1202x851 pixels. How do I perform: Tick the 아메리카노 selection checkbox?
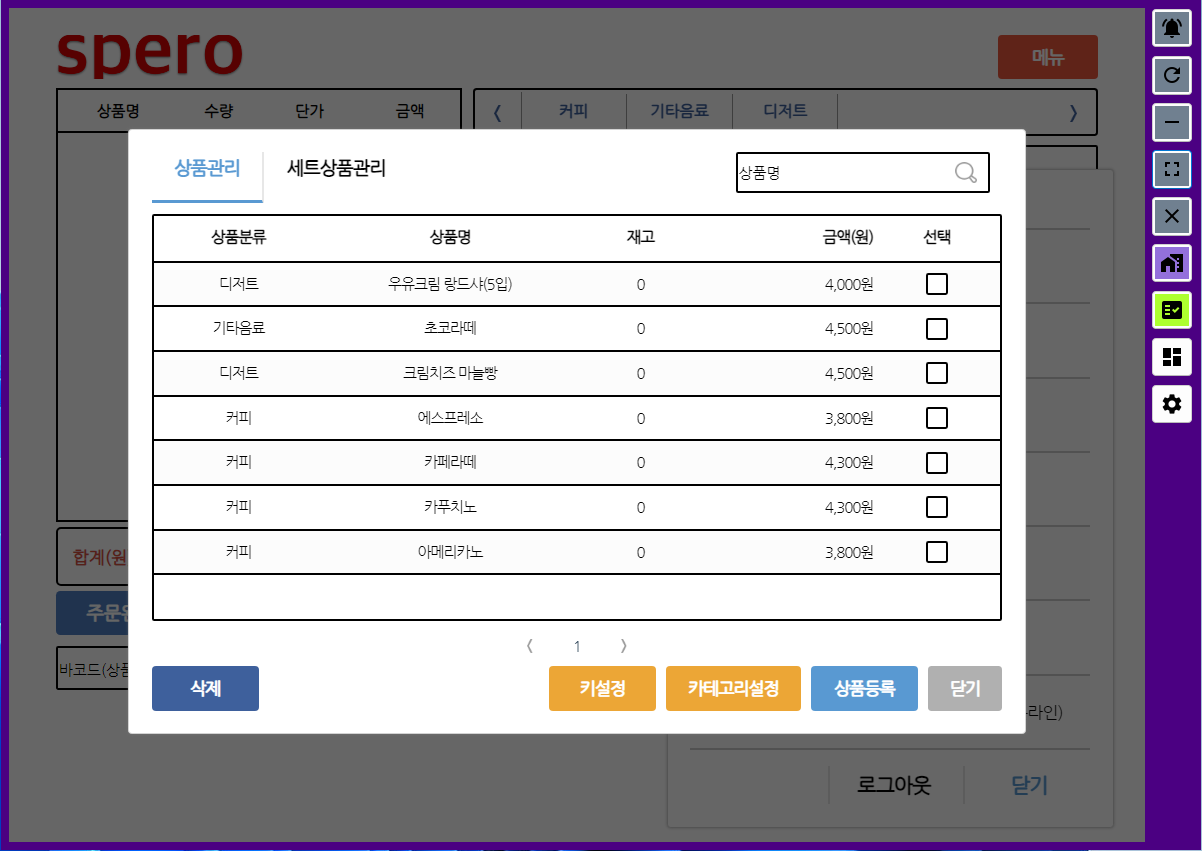point(937,552)
